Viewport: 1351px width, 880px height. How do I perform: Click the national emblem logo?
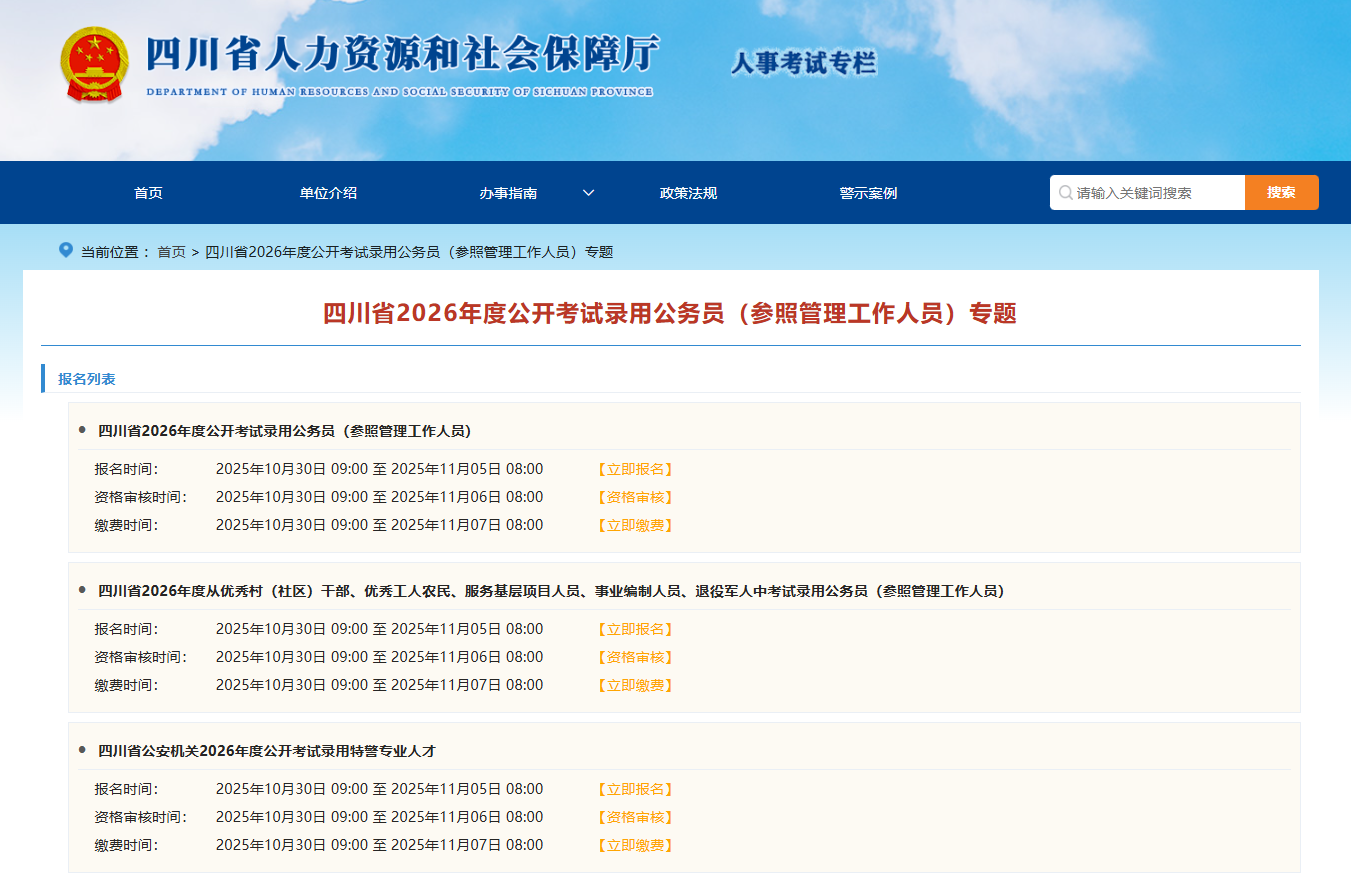[93, 63]
